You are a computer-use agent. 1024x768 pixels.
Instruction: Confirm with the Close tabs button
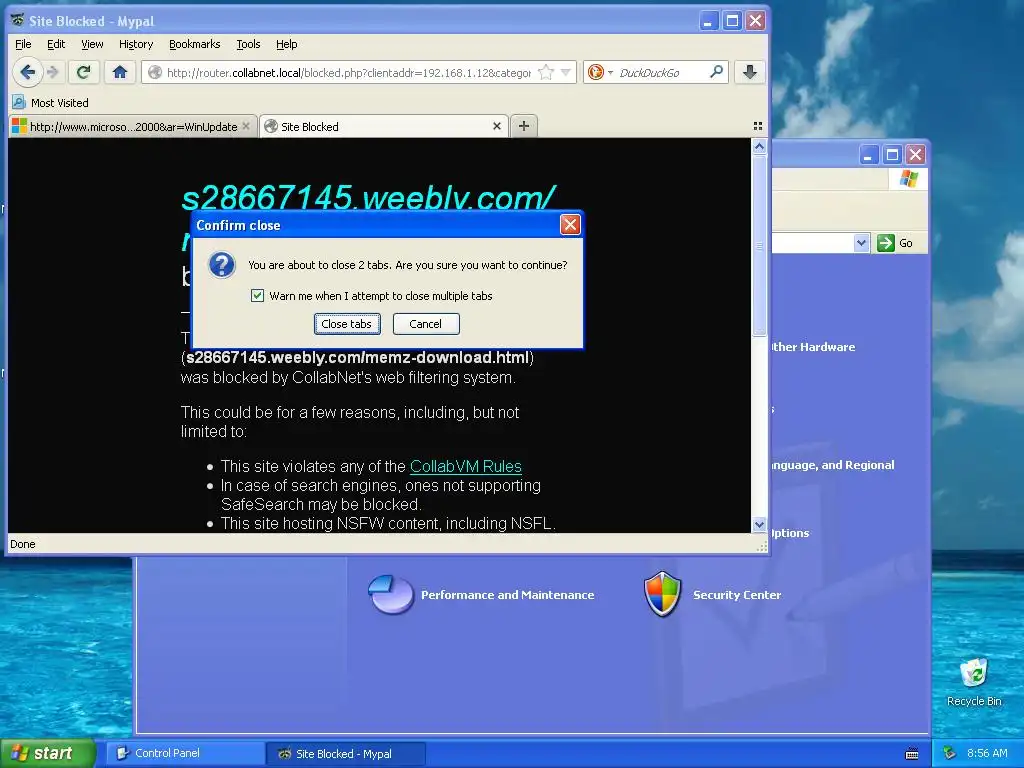[347, 324]
